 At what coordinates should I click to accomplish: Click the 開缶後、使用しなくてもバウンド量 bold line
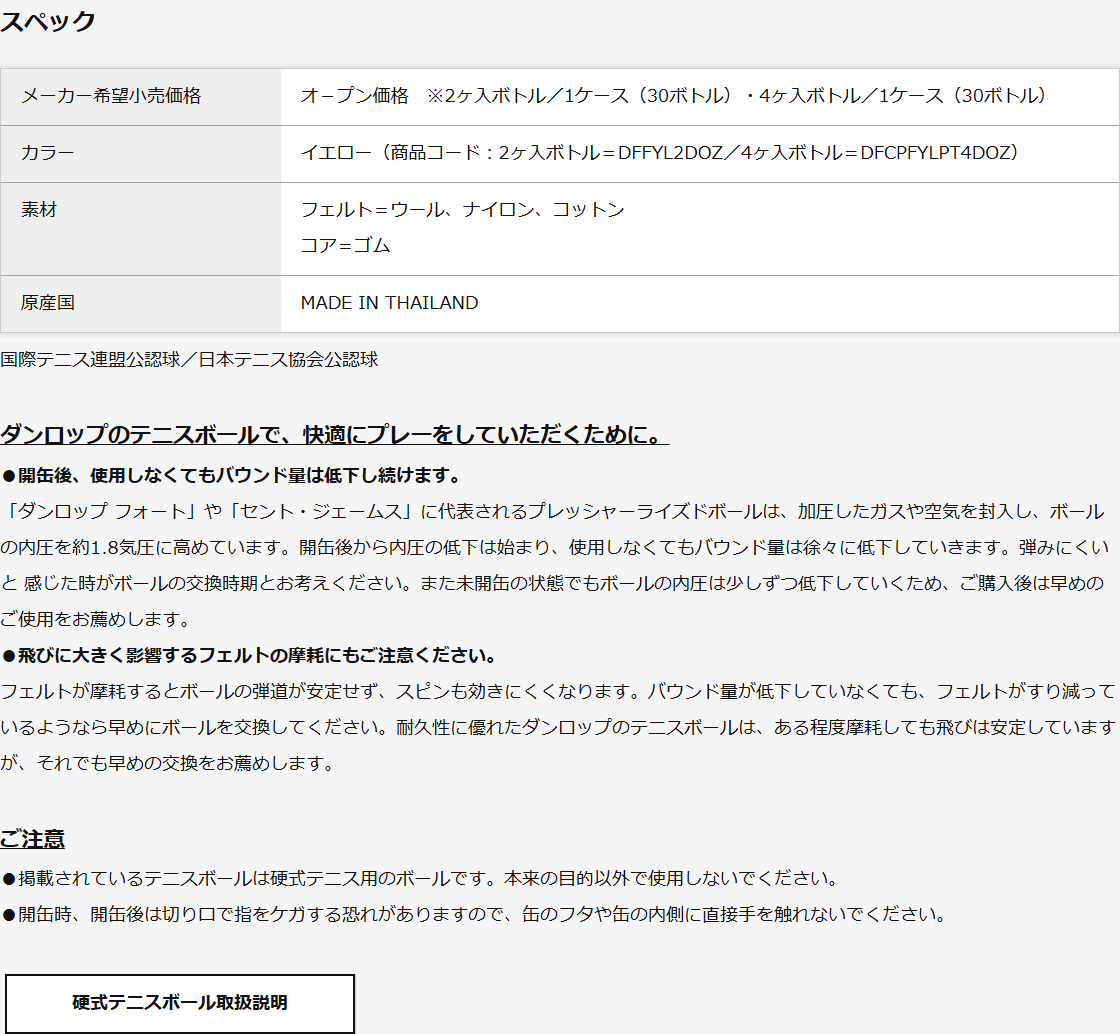(x=232, y=475)
